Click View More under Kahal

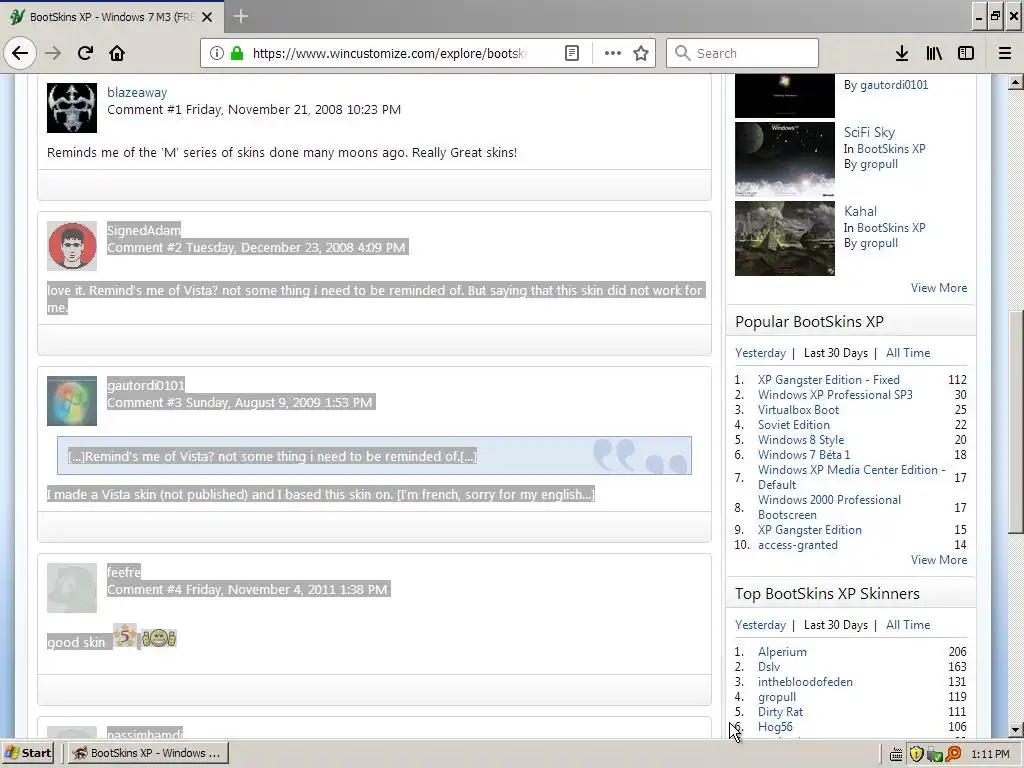pos(938,288)
